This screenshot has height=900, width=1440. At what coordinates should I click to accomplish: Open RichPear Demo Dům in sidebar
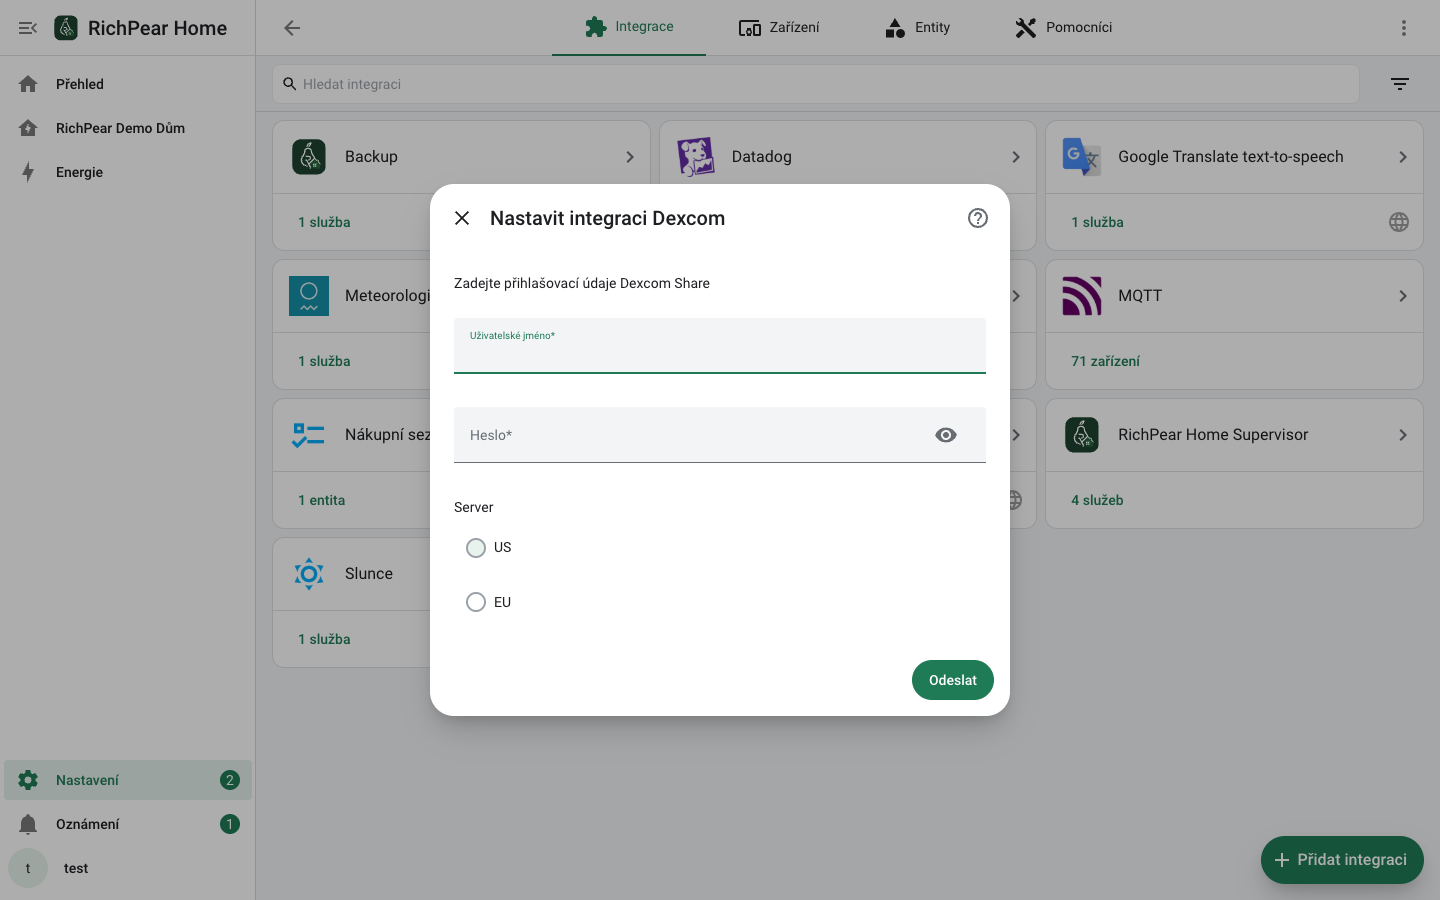tap(128, 128)
